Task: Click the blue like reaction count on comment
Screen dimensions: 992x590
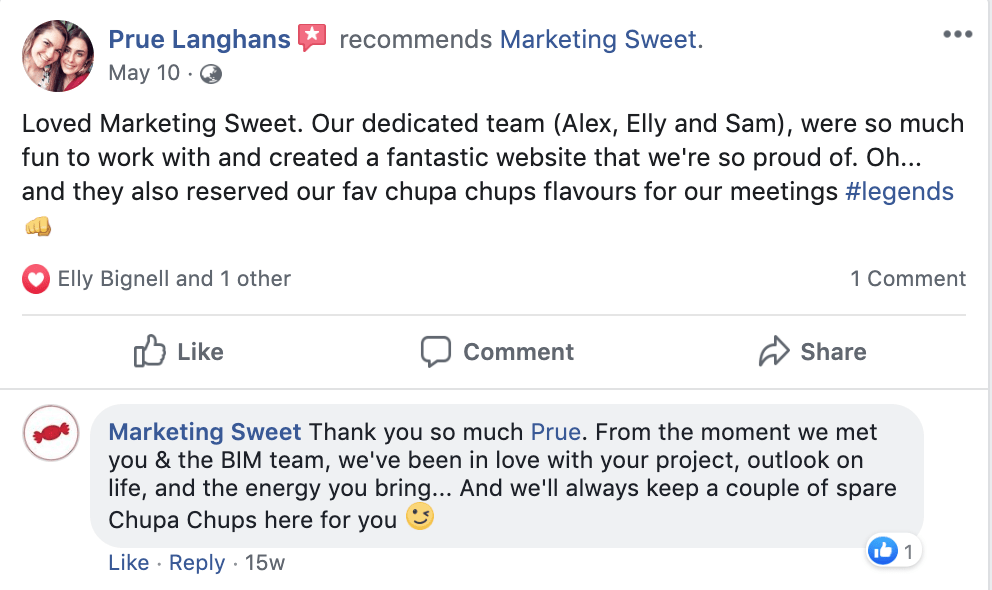Action: point(893,550)
